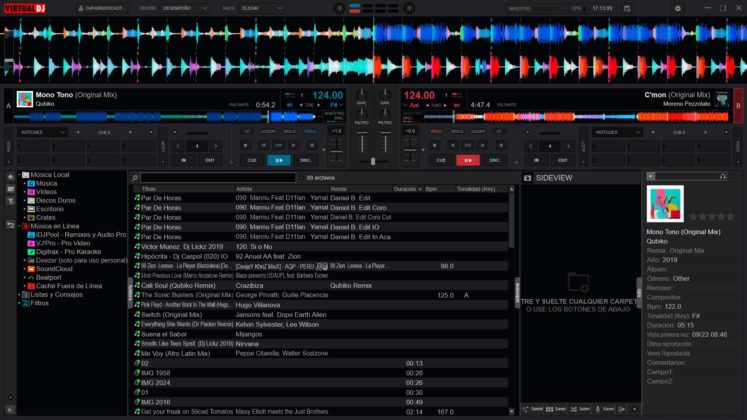Open the sideview options dropdown arrow

(x=634, y=409)
